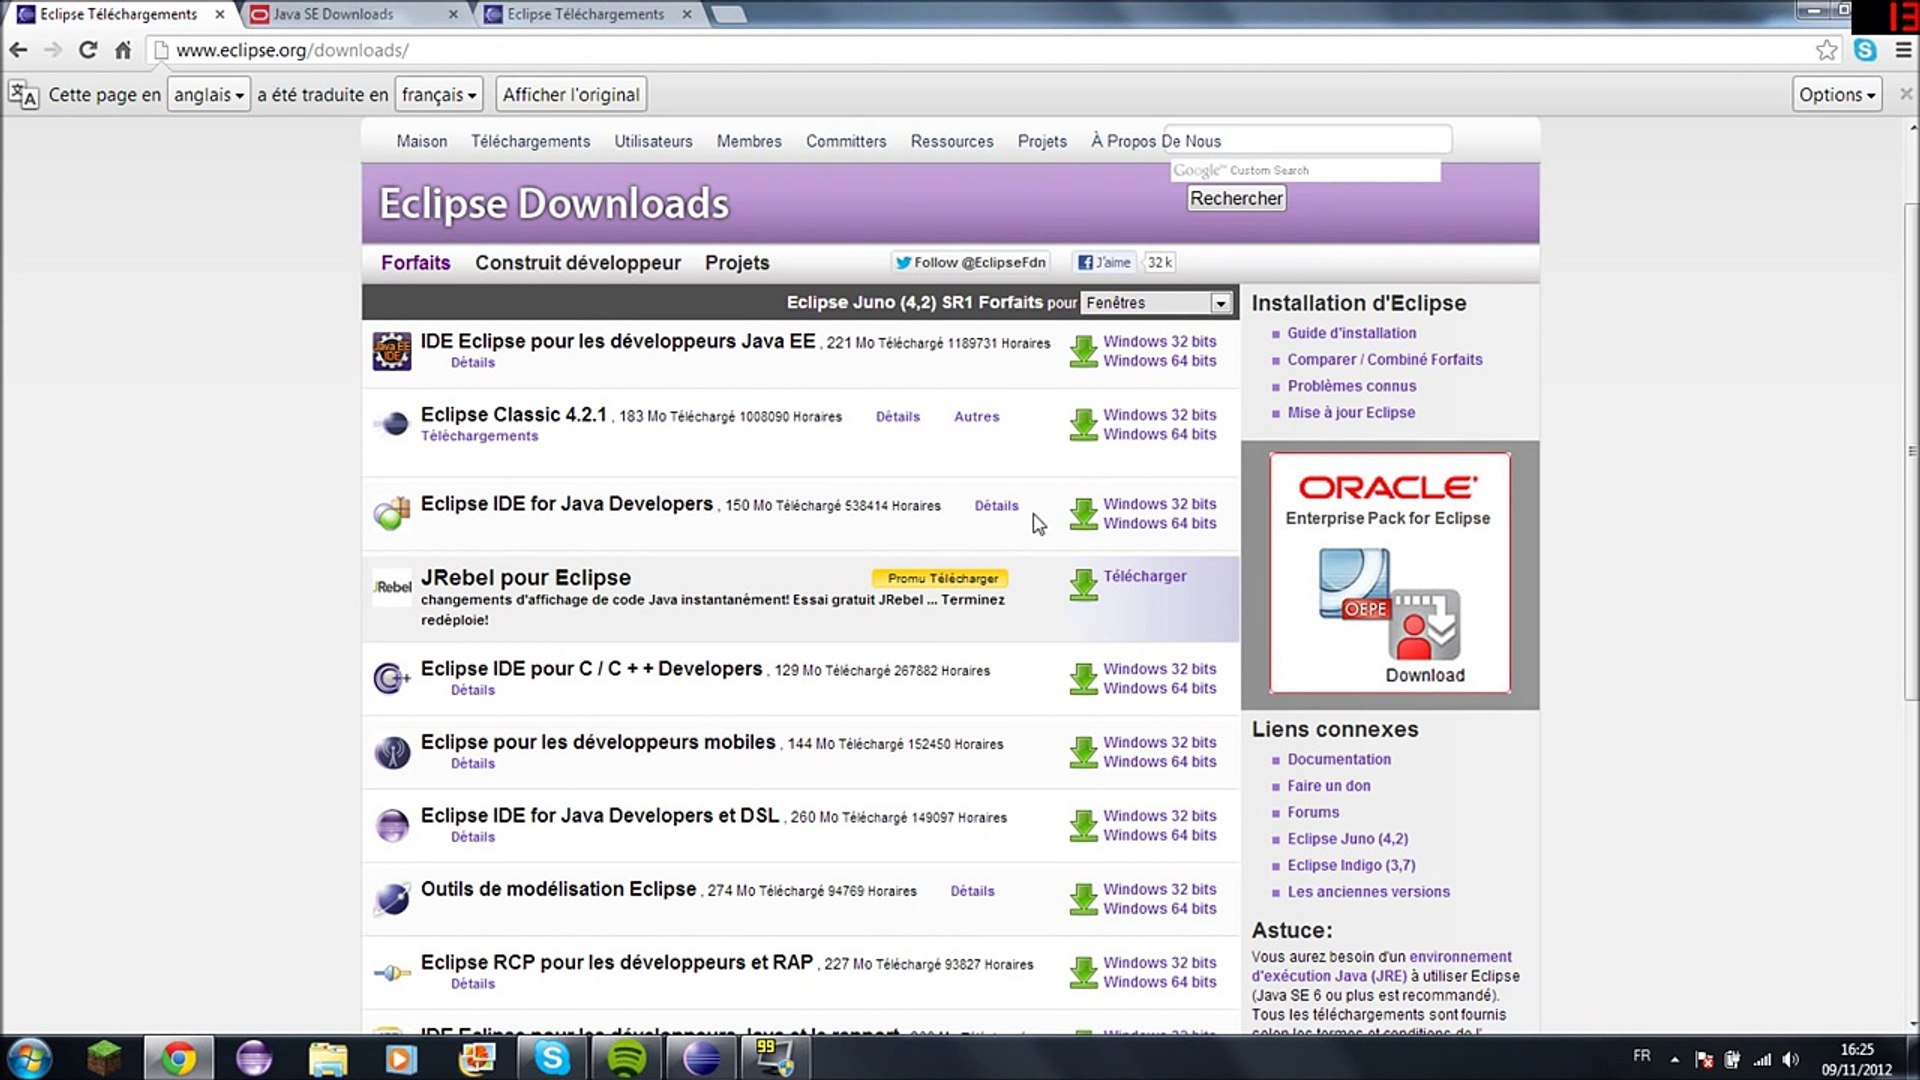Image resolution: width=1920 pixels, height=1080 pixels.
Task: Select the Forfaits tab
Action: coord(416,263)
